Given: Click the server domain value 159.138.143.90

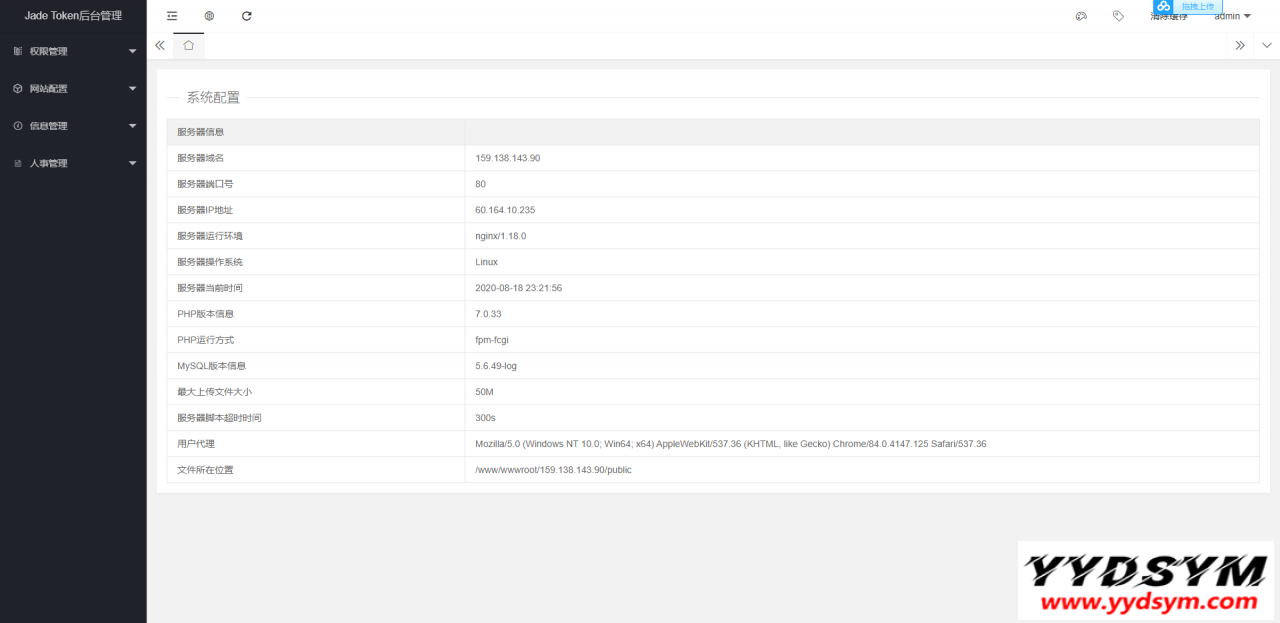Looking at the screenshot, I should point(508,158).
